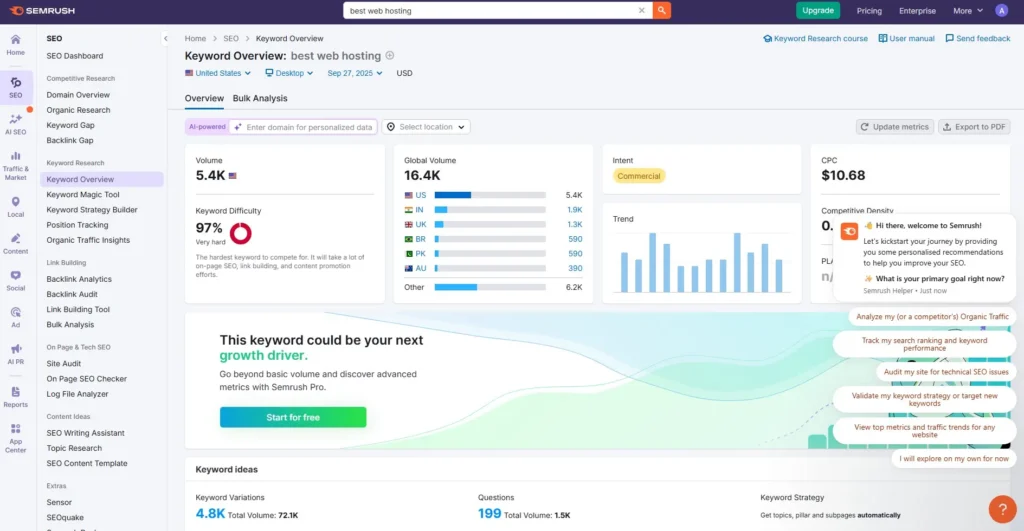Select 'Audit my site for technical SEO issues'
Screen dimensions: 1024x531
pos(946,372)
